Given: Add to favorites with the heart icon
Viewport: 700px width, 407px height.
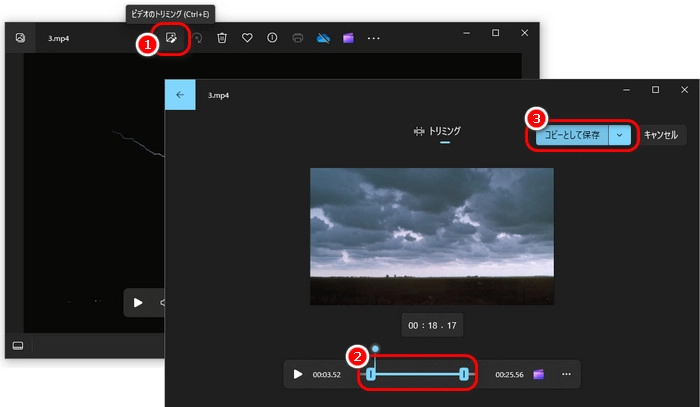Looking at the screenshot, I should (x=247, y=38).
